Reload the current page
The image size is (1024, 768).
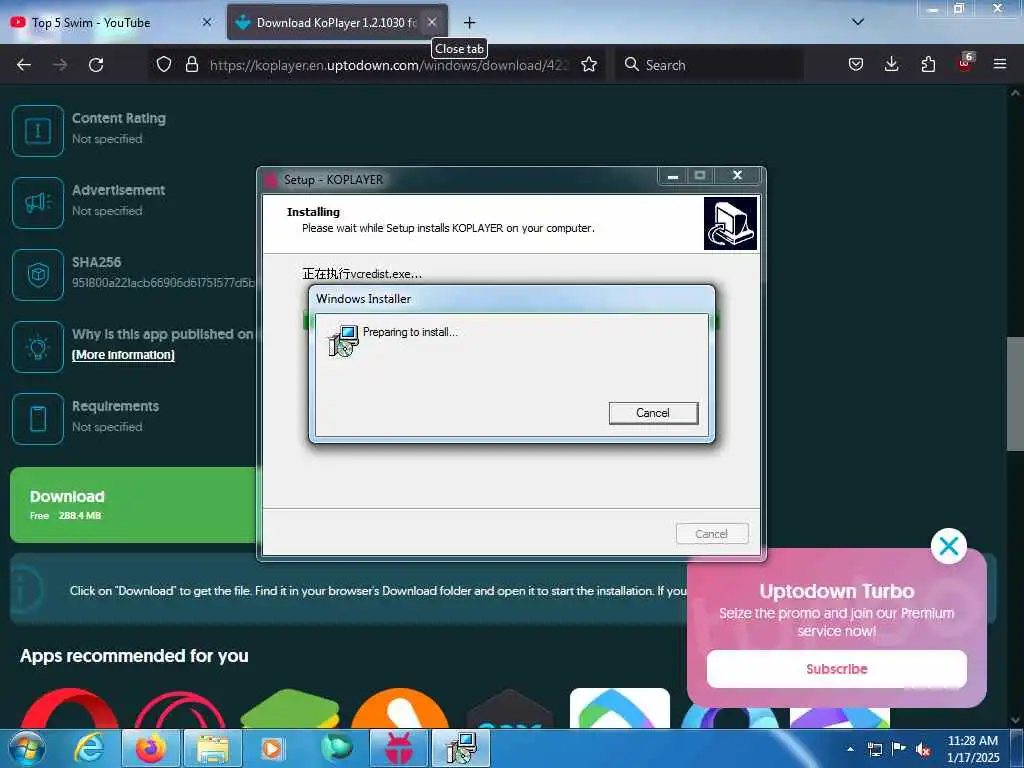(96, 65)
